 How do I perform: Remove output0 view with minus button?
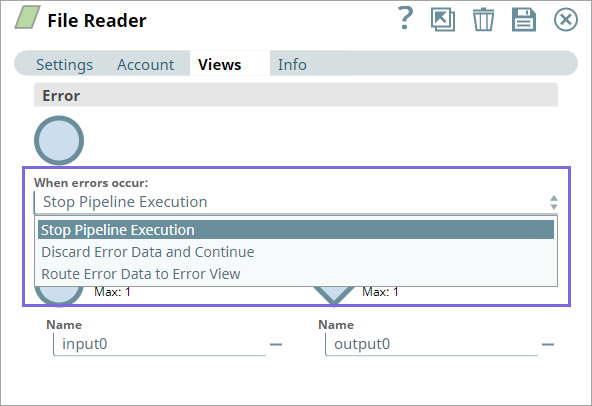[548, 344]
